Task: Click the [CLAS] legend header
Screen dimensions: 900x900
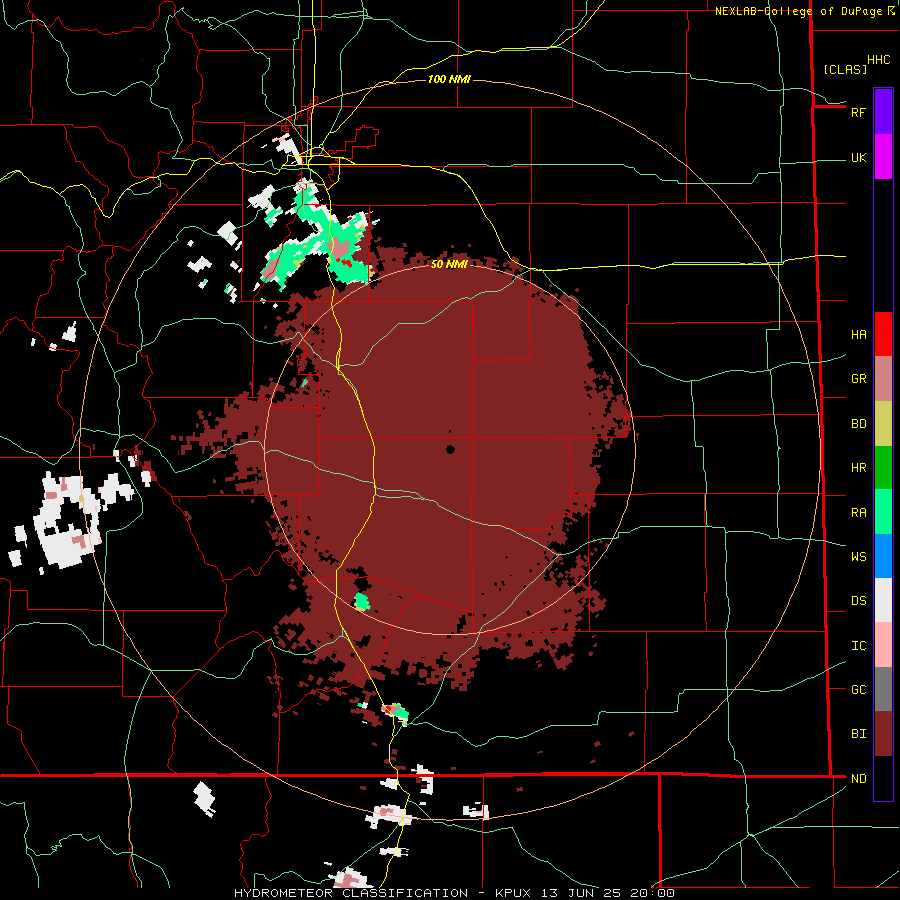Action: 845,70
